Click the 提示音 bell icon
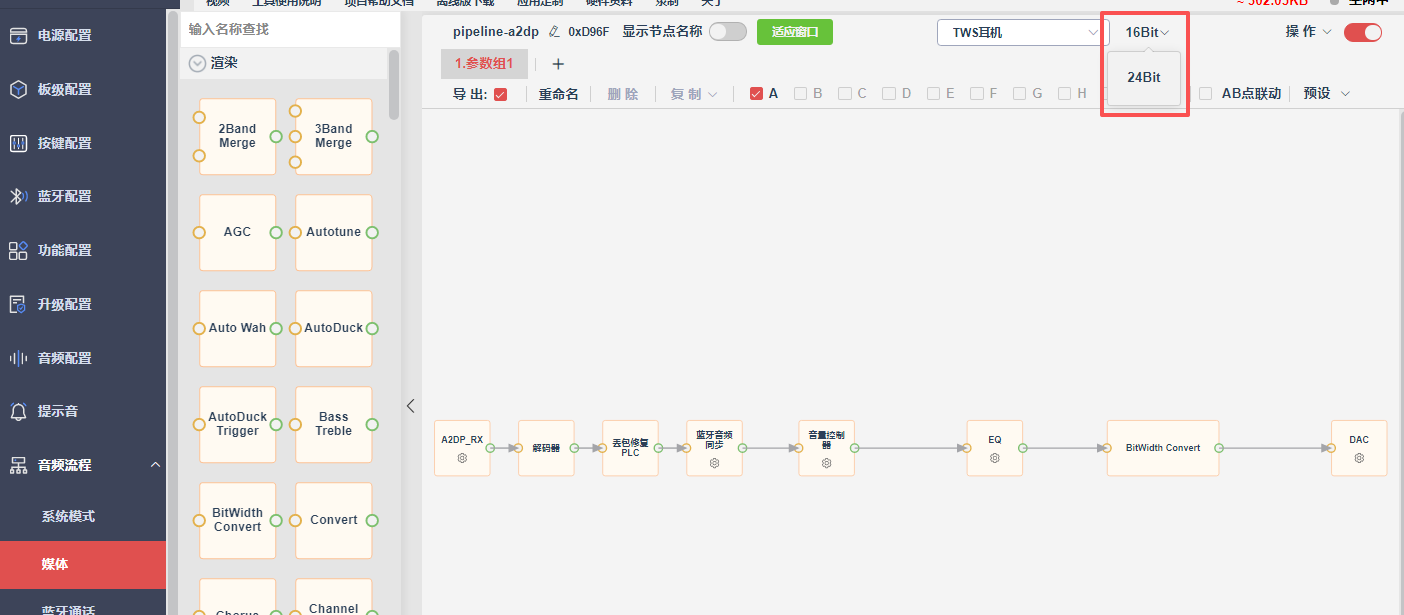This screenshot has height=615, width=1404. 18,412
